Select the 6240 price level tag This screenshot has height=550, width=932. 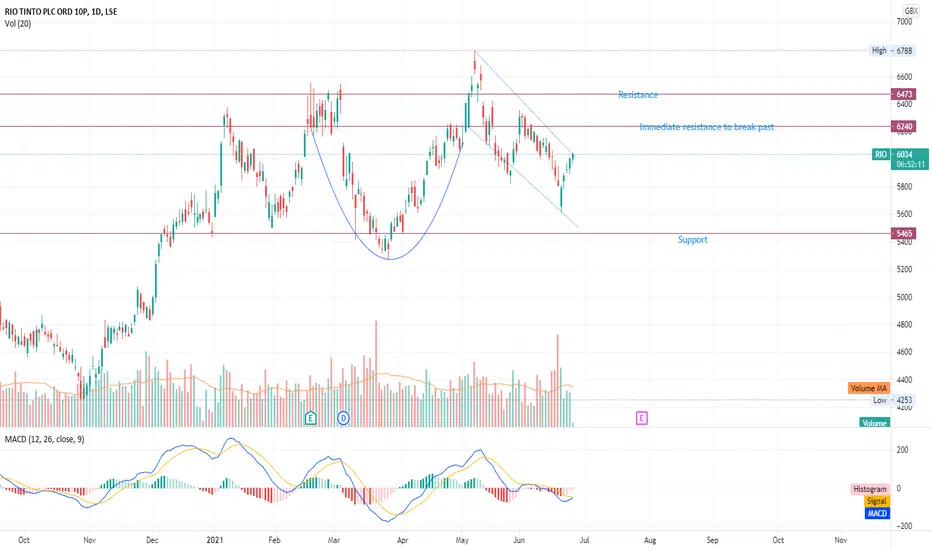pyautogui.click(x=903, y=126)
